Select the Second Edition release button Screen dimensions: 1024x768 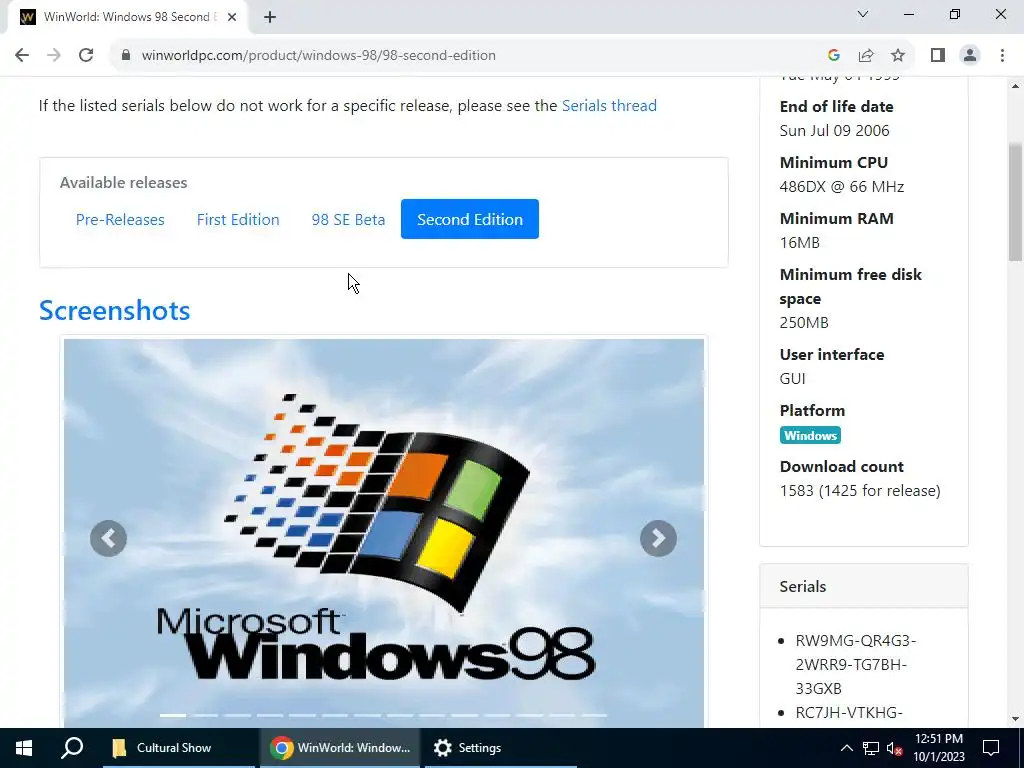tap(470, 219)
